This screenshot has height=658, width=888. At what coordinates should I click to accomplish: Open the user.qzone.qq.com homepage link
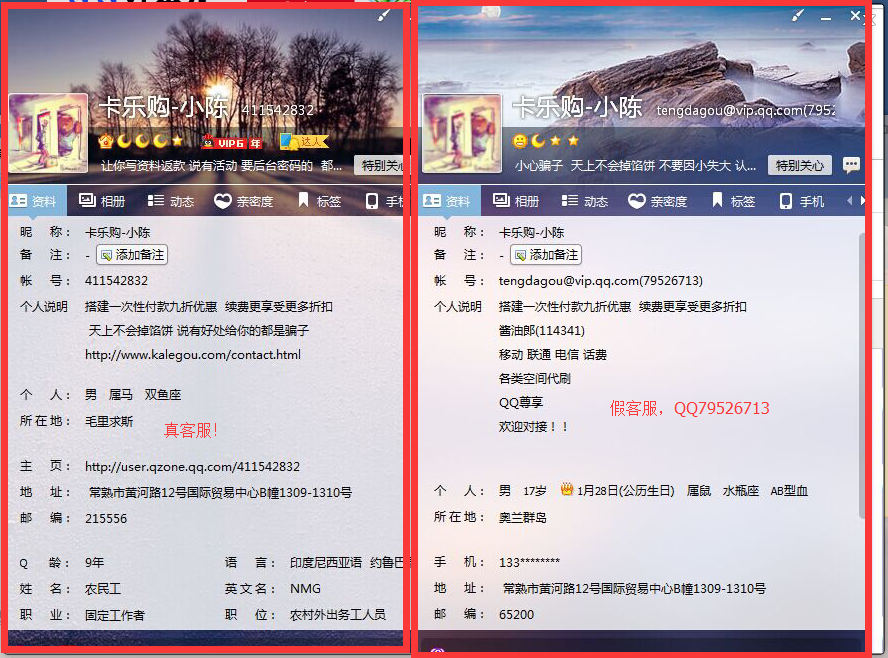tap(192, 467)
